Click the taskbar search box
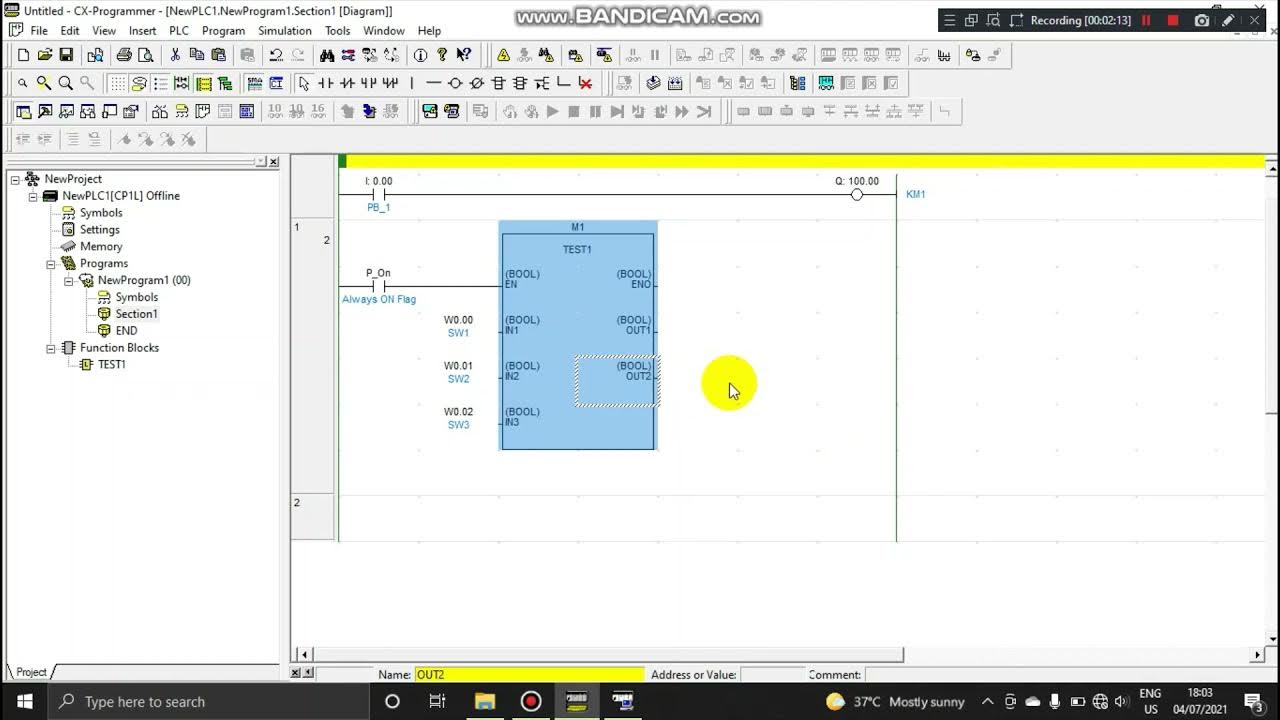The height and width of the screenshot is (720, 1280). pyautogui.click(x=208, y=701)
